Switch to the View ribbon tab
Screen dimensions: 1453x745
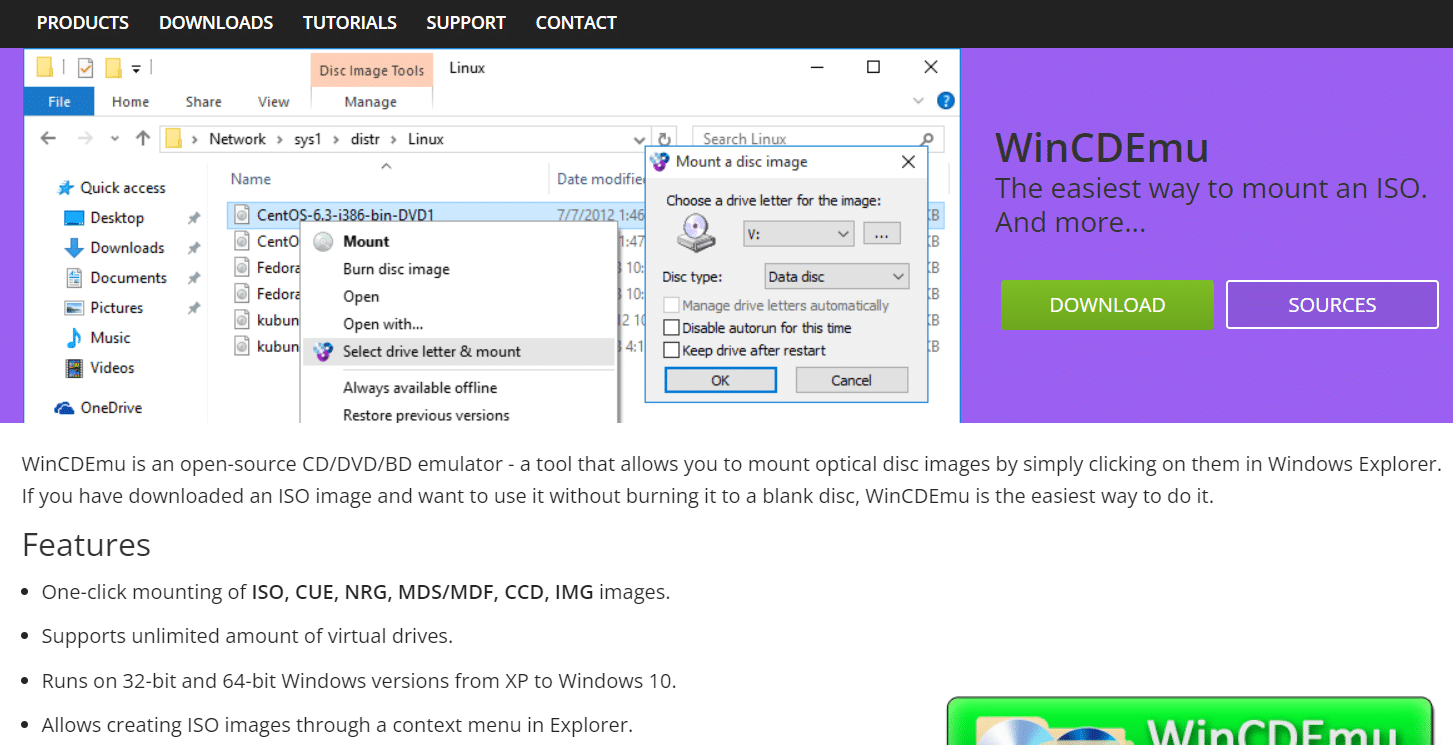pyautogui.click(x=273, y=101)
